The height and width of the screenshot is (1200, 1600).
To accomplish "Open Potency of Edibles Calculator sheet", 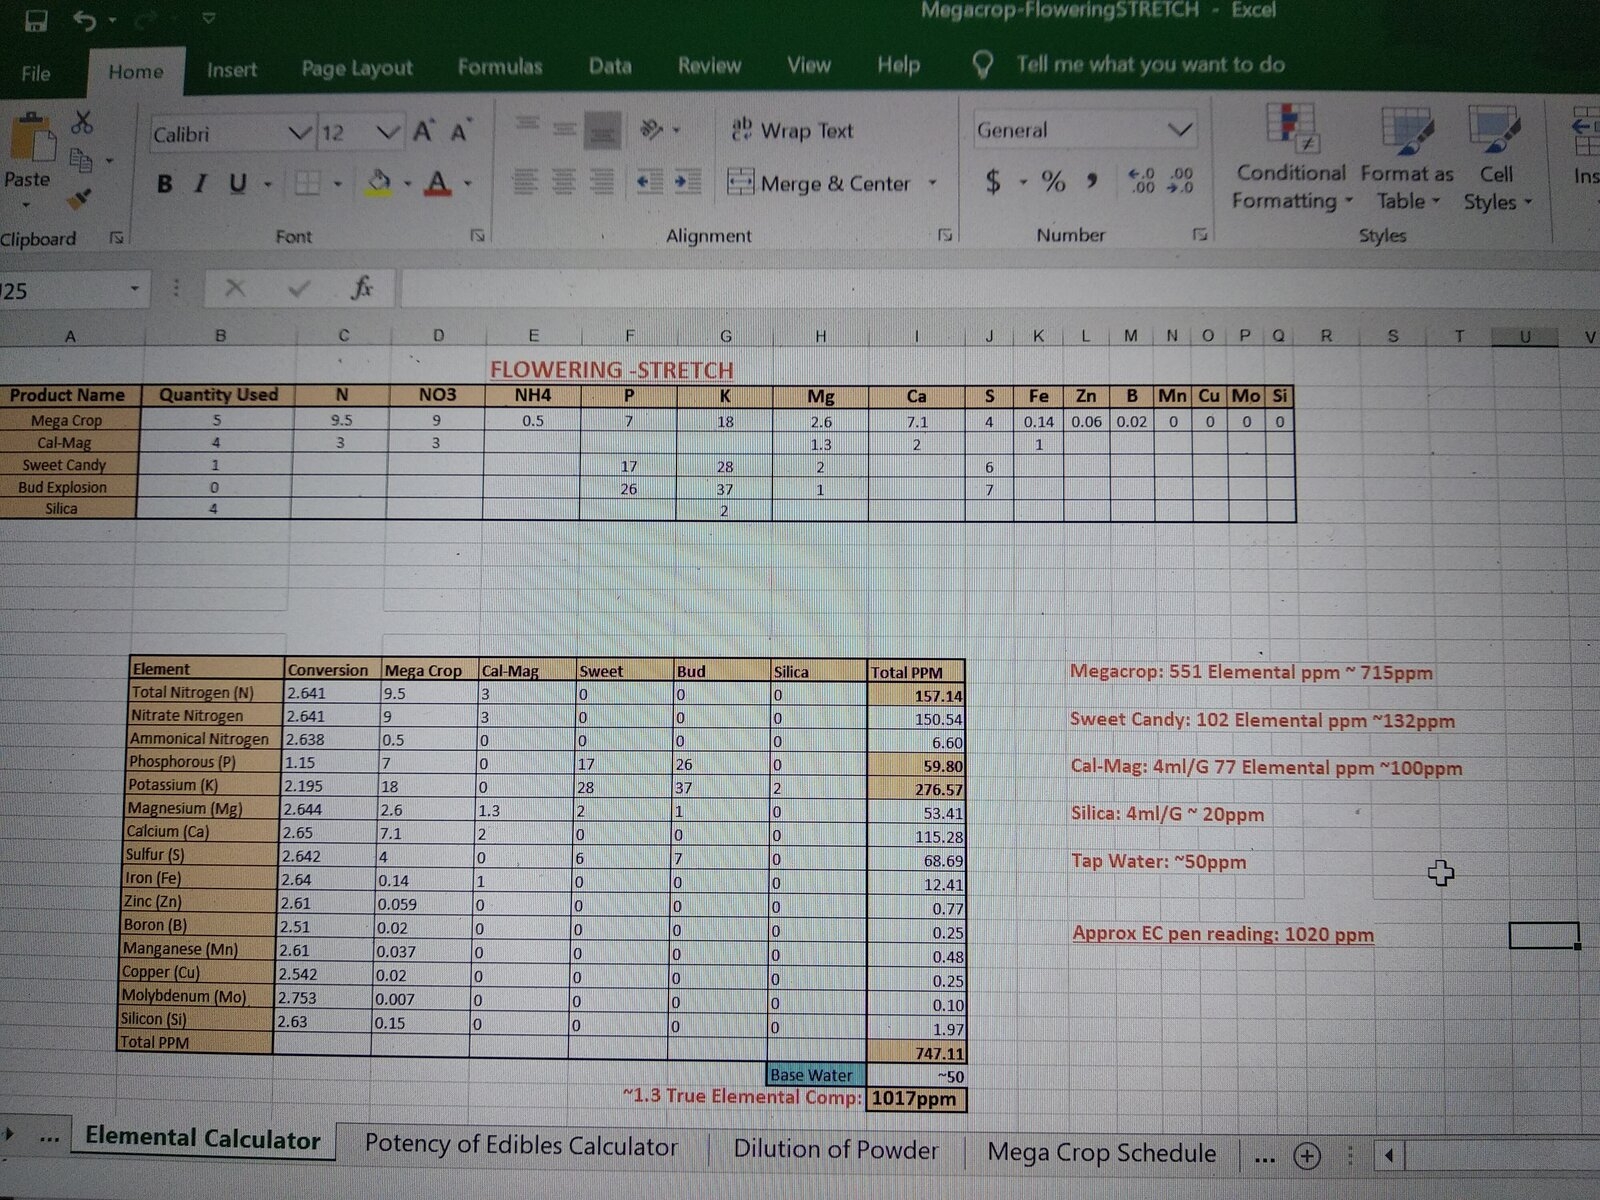I will pyautogui.click(x=521, y=1146).
